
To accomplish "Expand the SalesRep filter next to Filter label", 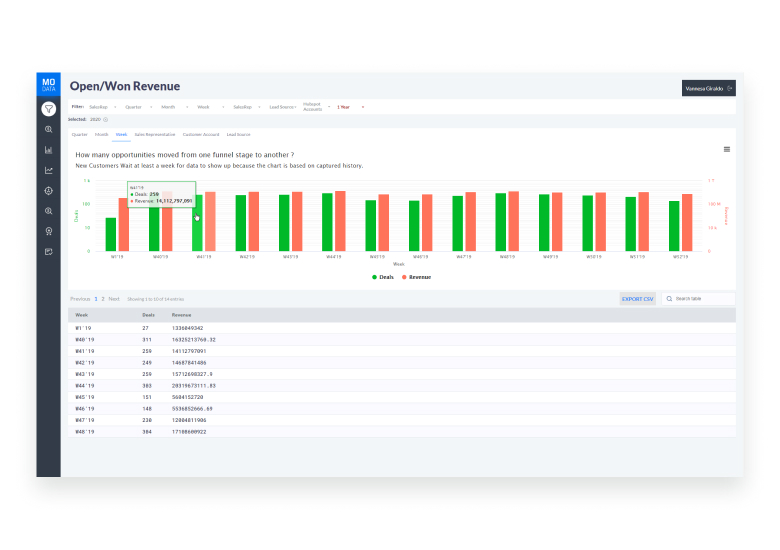I will pos(102,107).
